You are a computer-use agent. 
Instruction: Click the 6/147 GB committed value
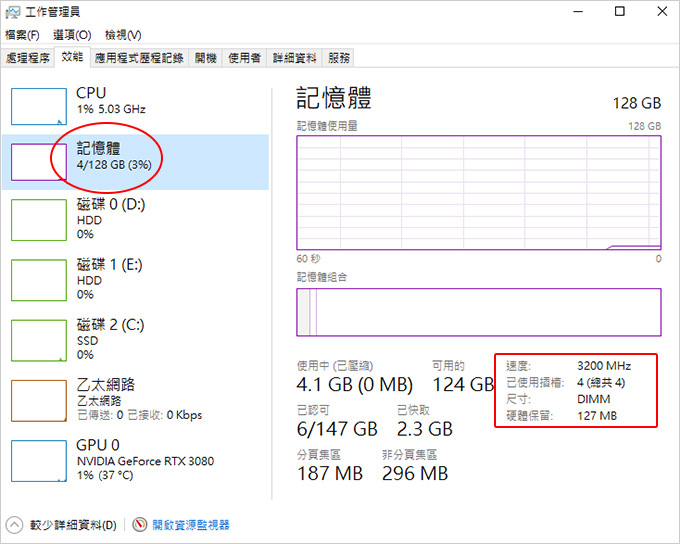point(337,429)
